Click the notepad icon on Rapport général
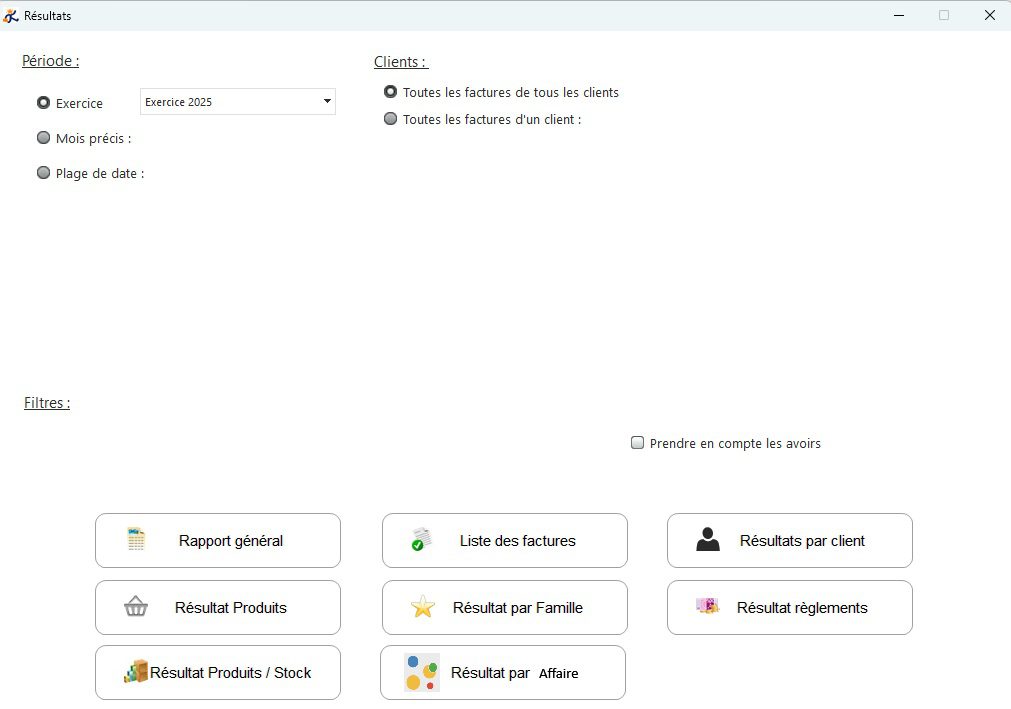1011x709 pixels. tap(137, 540)
